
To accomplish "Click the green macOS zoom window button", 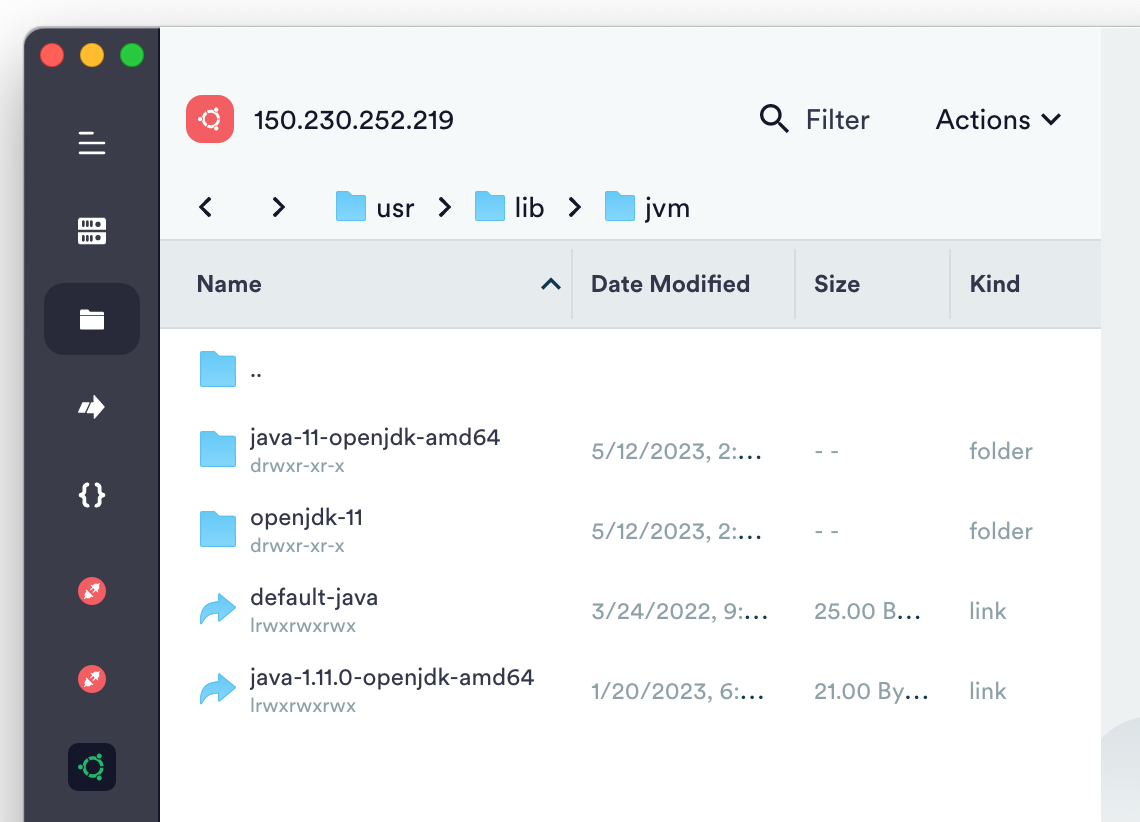I will click(132, 55).
